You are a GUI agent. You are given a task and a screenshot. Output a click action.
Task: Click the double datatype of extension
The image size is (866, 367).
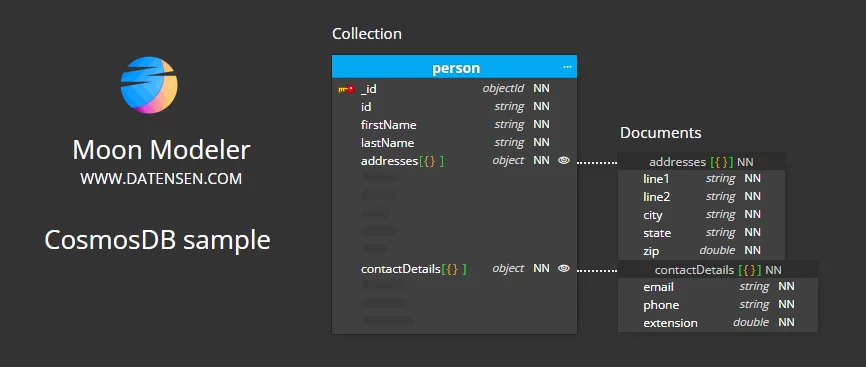751,322
